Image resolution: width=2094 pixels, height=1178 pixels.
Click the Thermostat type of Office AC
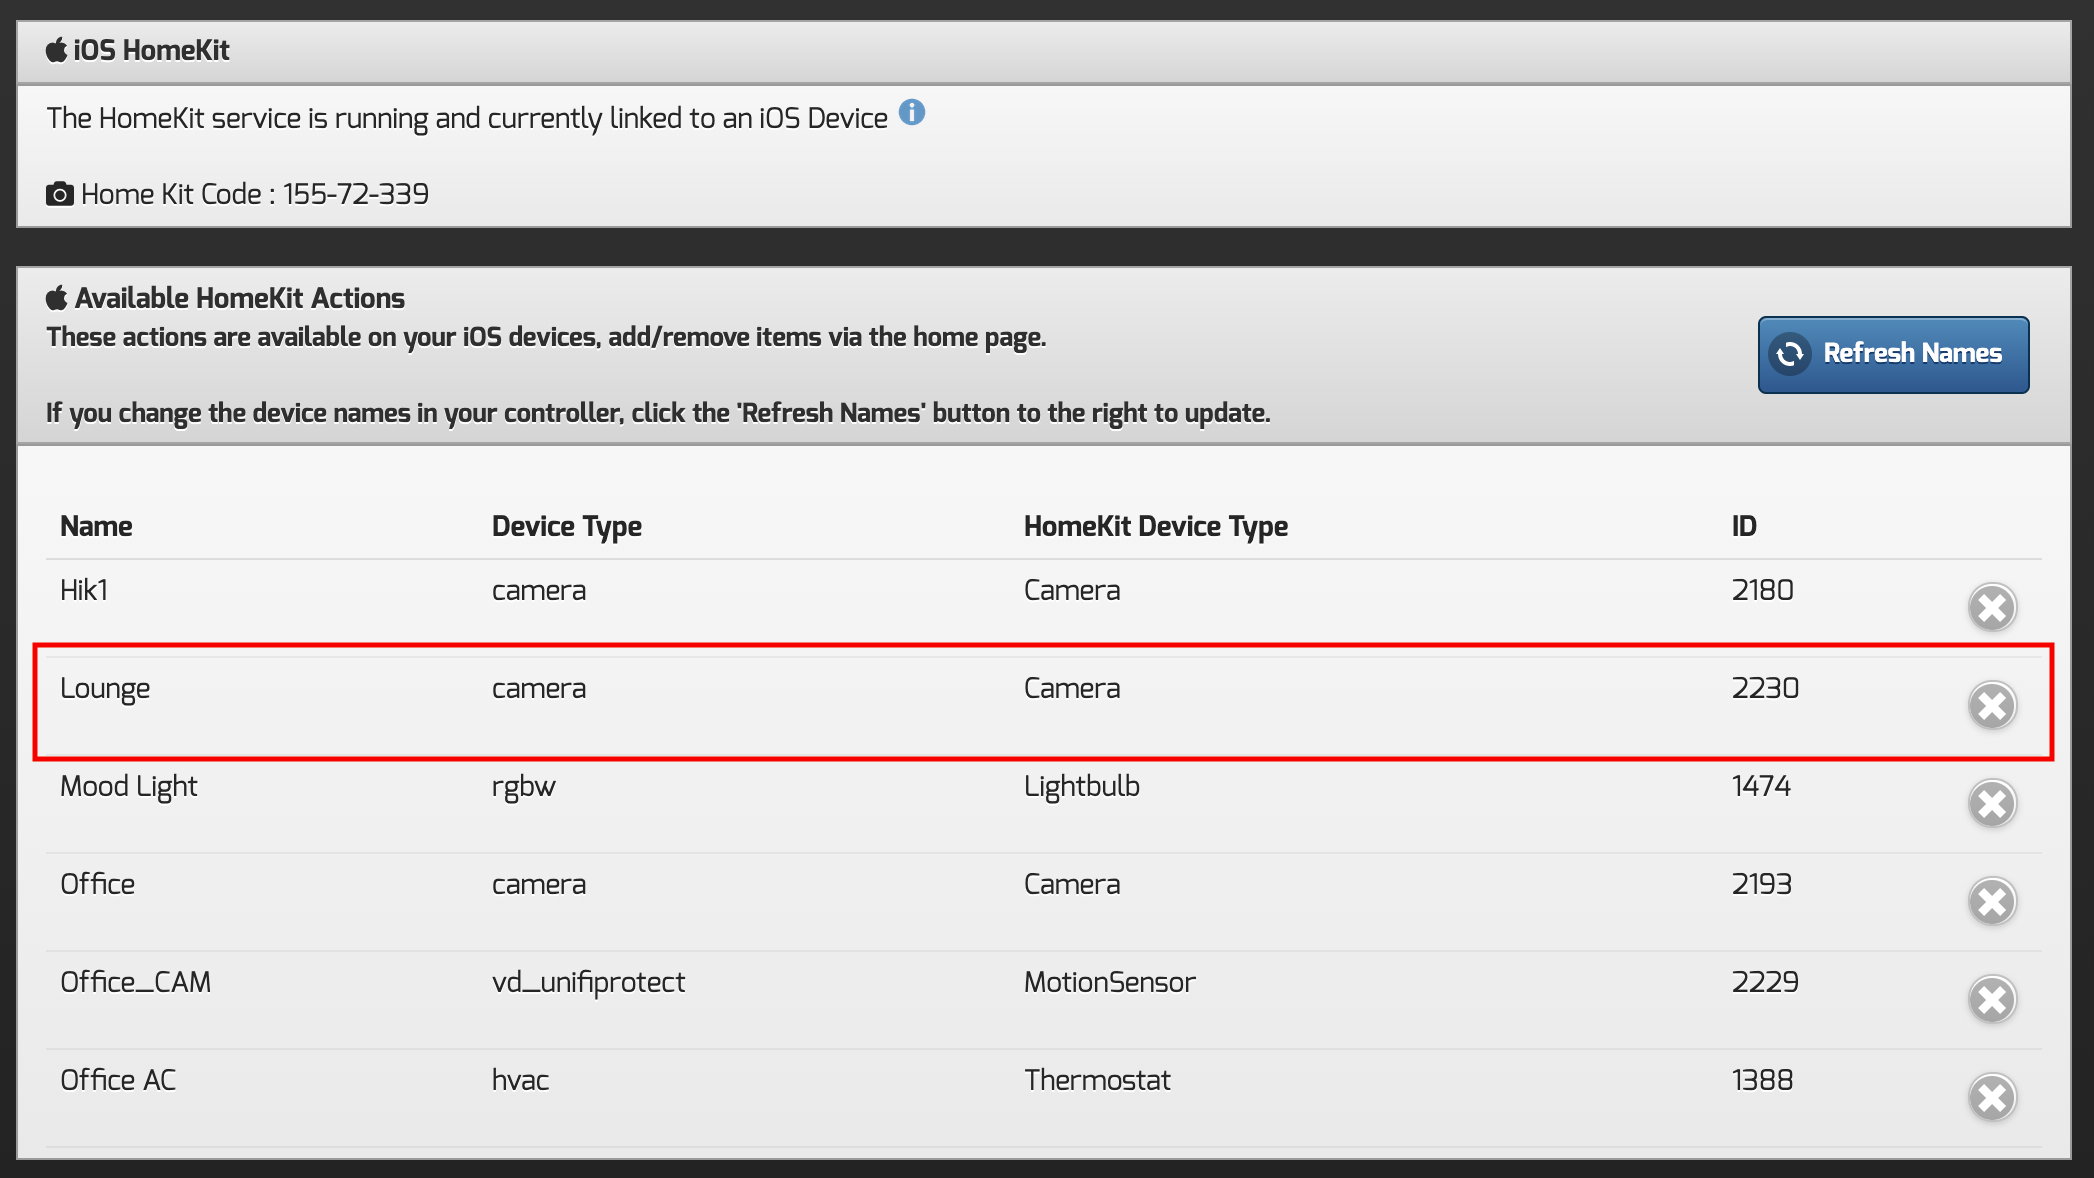pyautogui.click(x=1097, y=1080)
